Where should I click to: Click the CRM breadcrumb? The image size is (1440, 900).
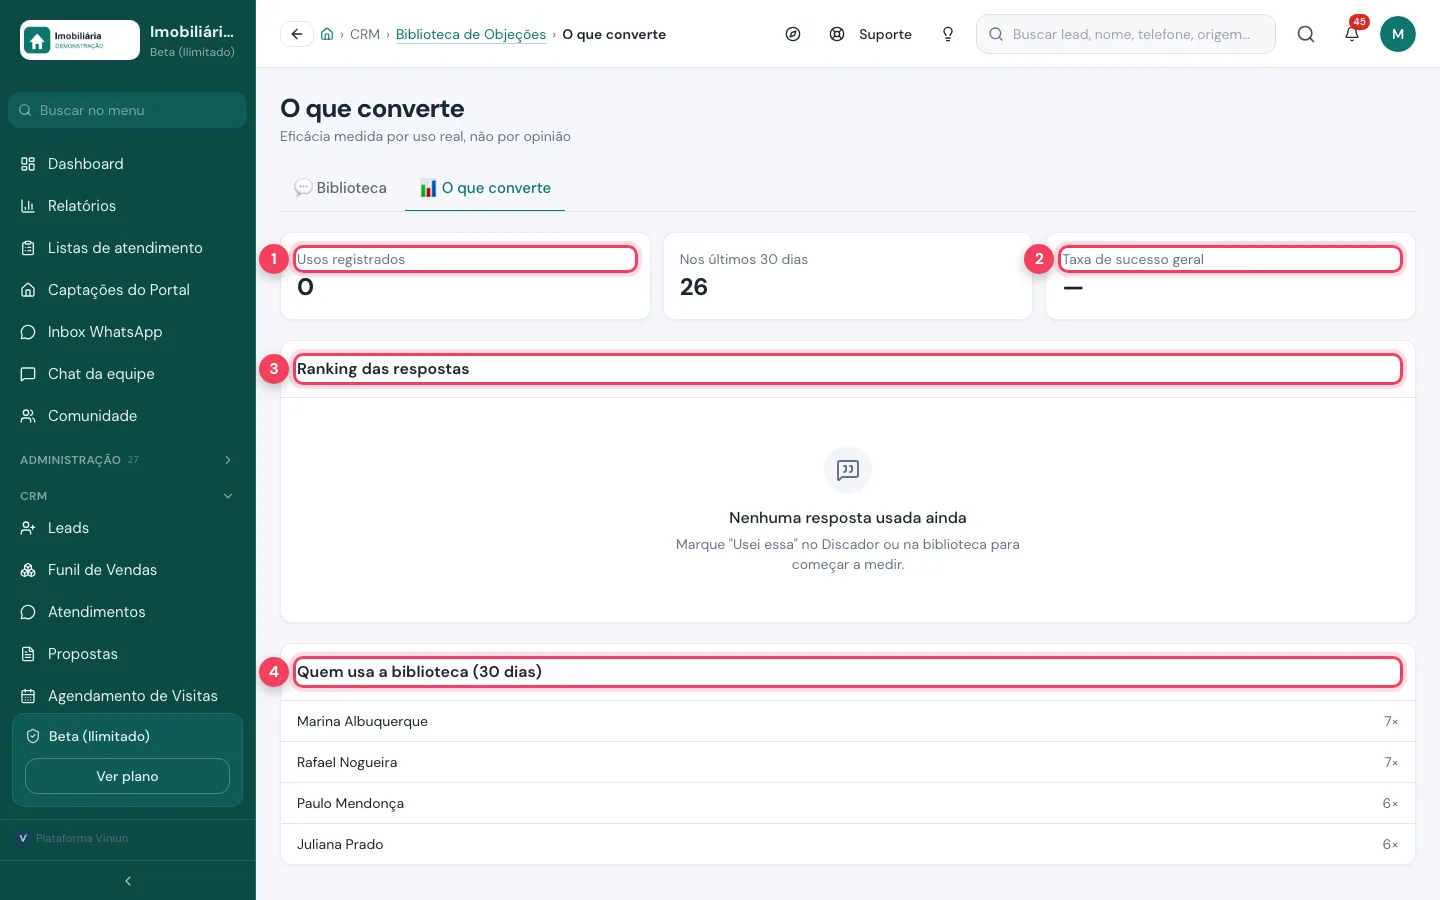[x=365, y=34]
